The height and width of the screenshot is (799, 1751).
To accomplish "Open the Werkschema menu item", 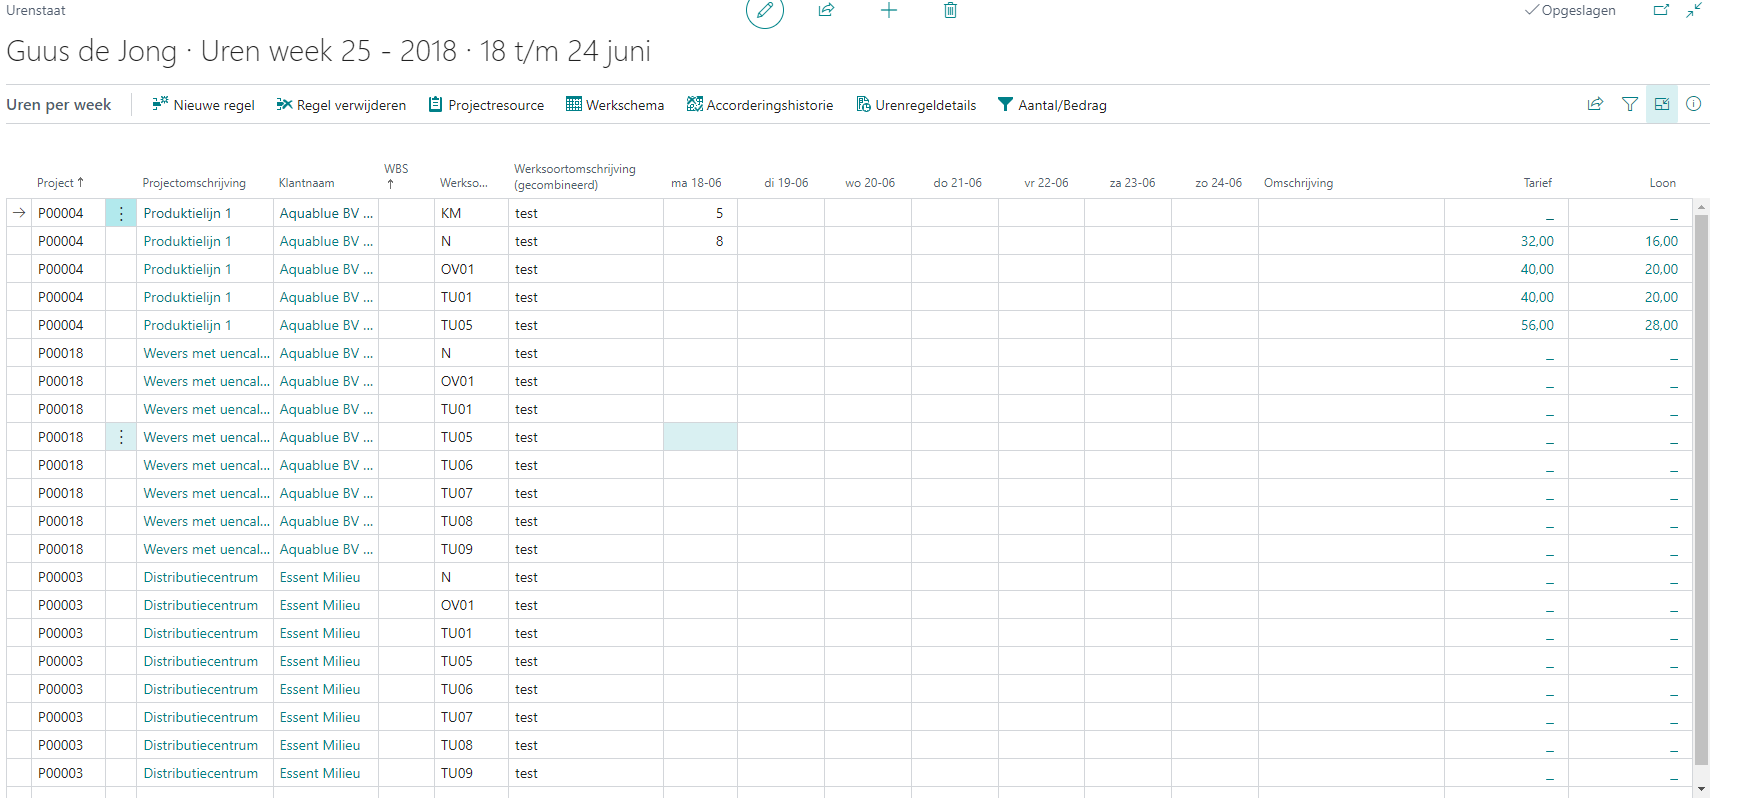I will (x=614, y=105).
